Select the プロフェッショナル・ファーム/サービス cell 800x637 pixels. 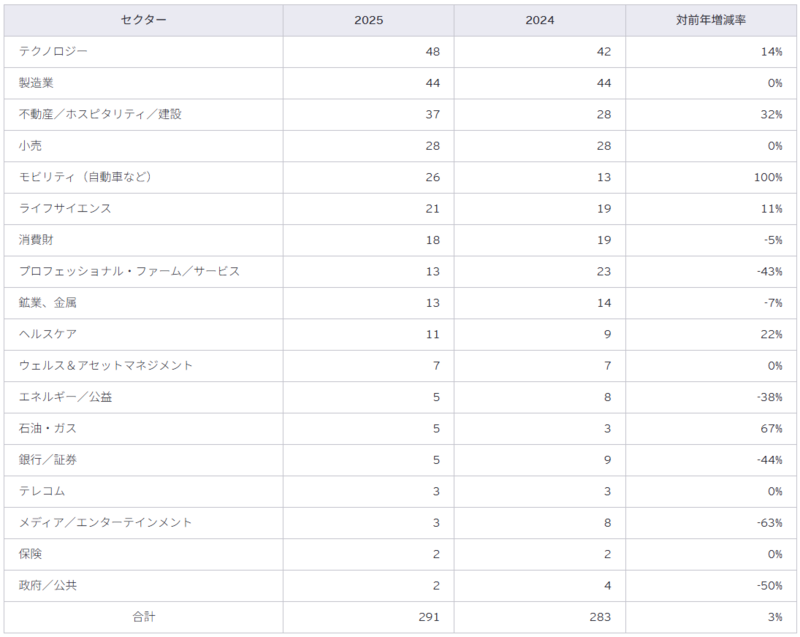143,271
